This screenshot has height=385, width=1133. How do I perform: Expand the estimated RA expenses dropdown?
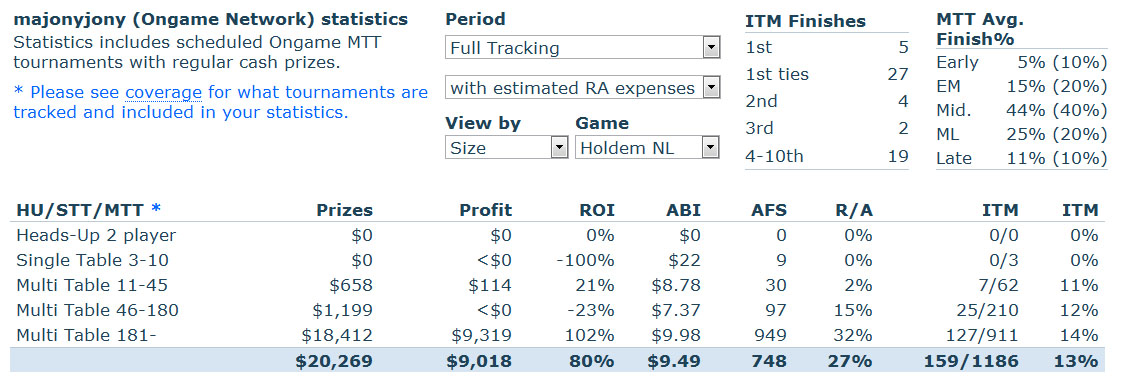coord(582,88)
